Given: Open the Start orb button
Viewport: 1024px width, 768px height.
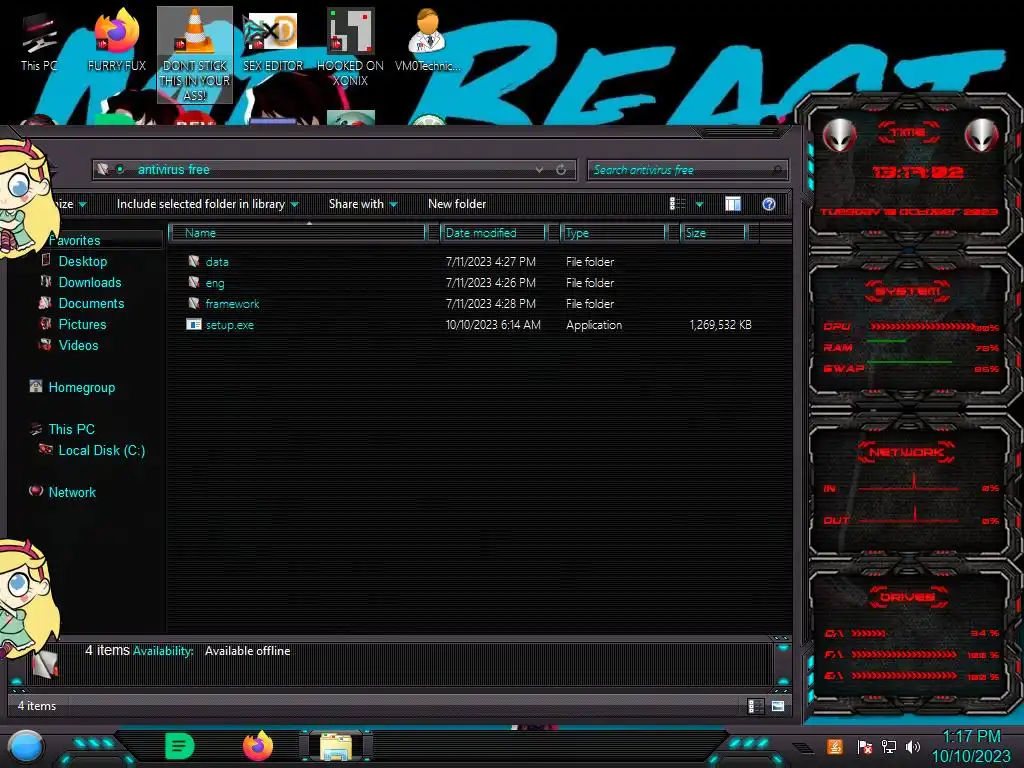Looking at the screenshot, I should (x=25, y=746).
